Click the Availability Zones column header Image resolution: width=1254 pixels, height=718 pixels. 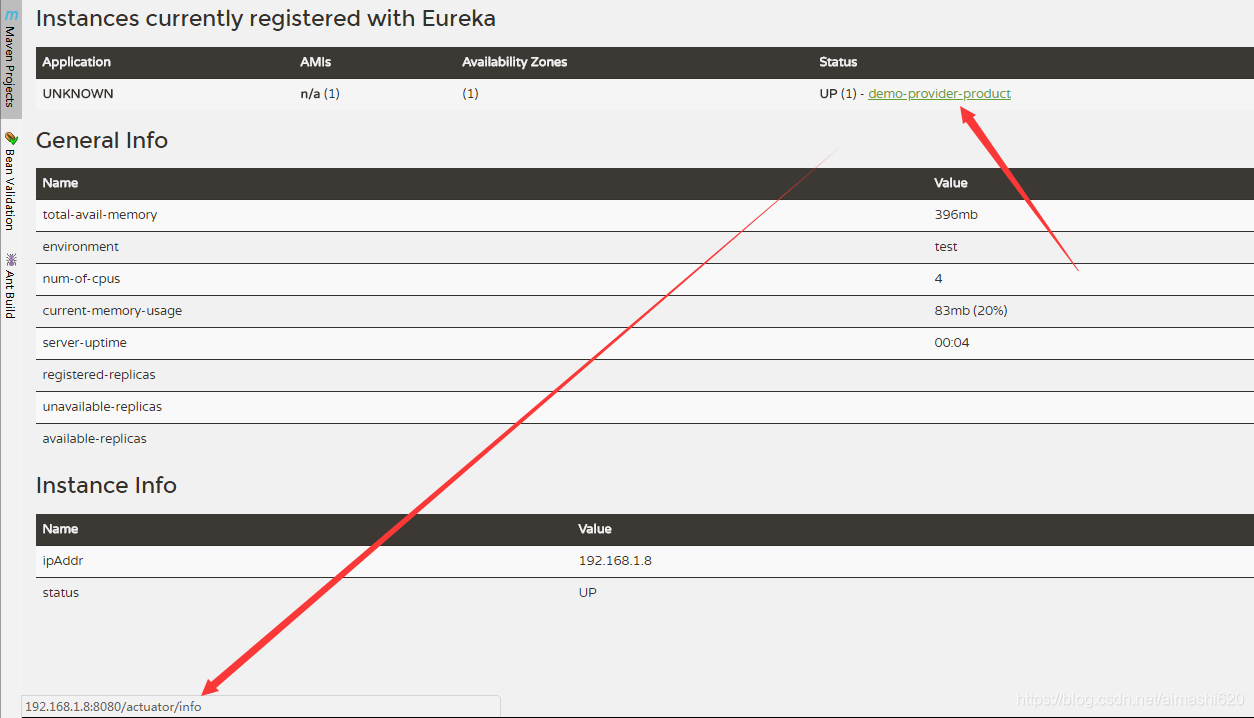pos(514,61)
